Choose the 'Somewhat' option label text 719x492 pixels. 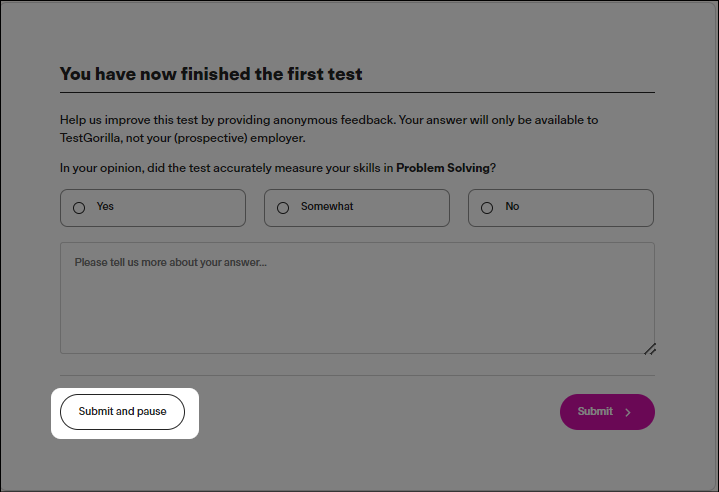[327, 206]
